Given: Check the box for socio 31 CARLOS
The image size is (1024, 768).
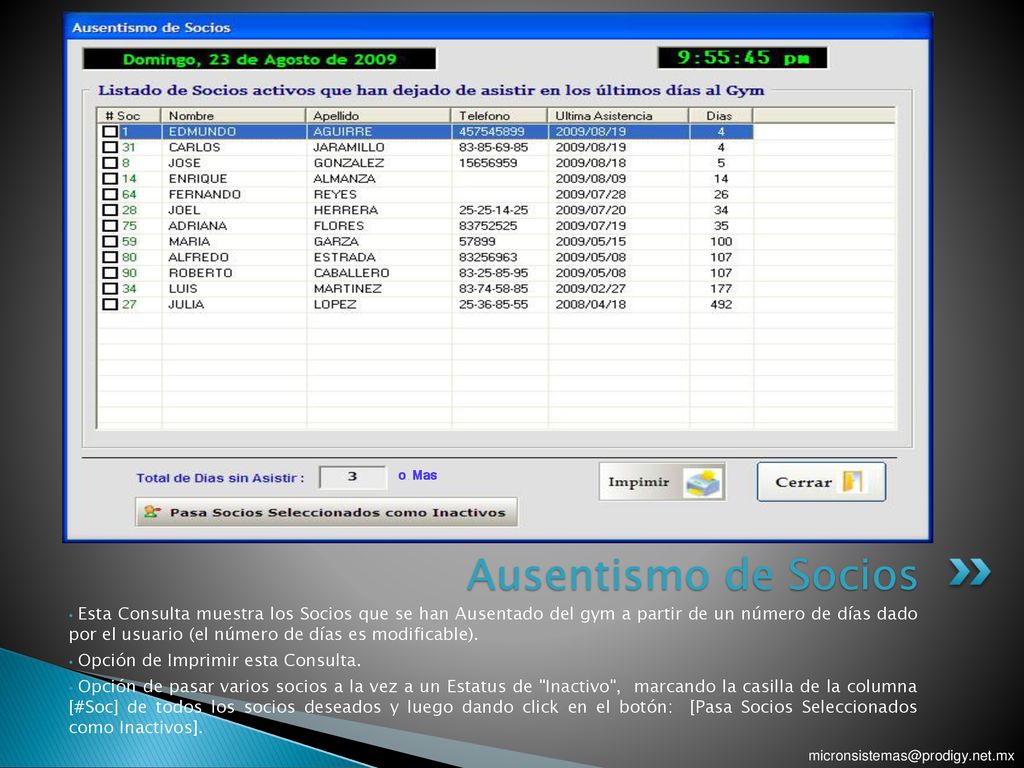Looking at the screenshot, I should point(110,147).
